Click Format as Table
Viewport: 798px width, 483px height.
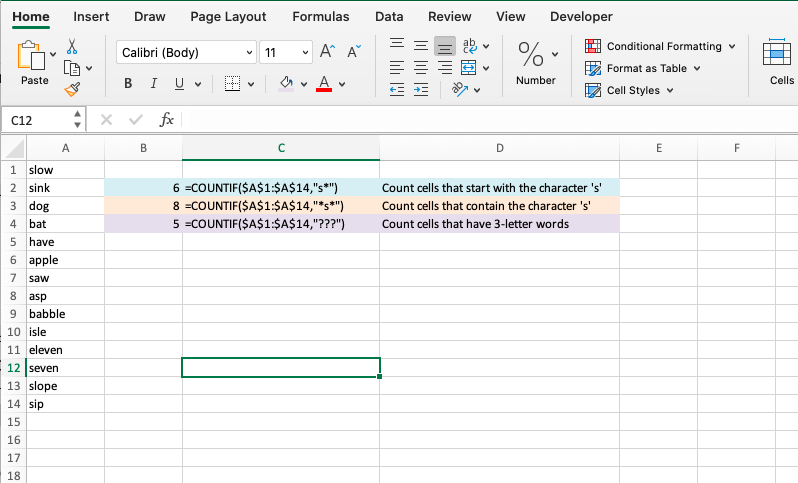coord(643,68)
